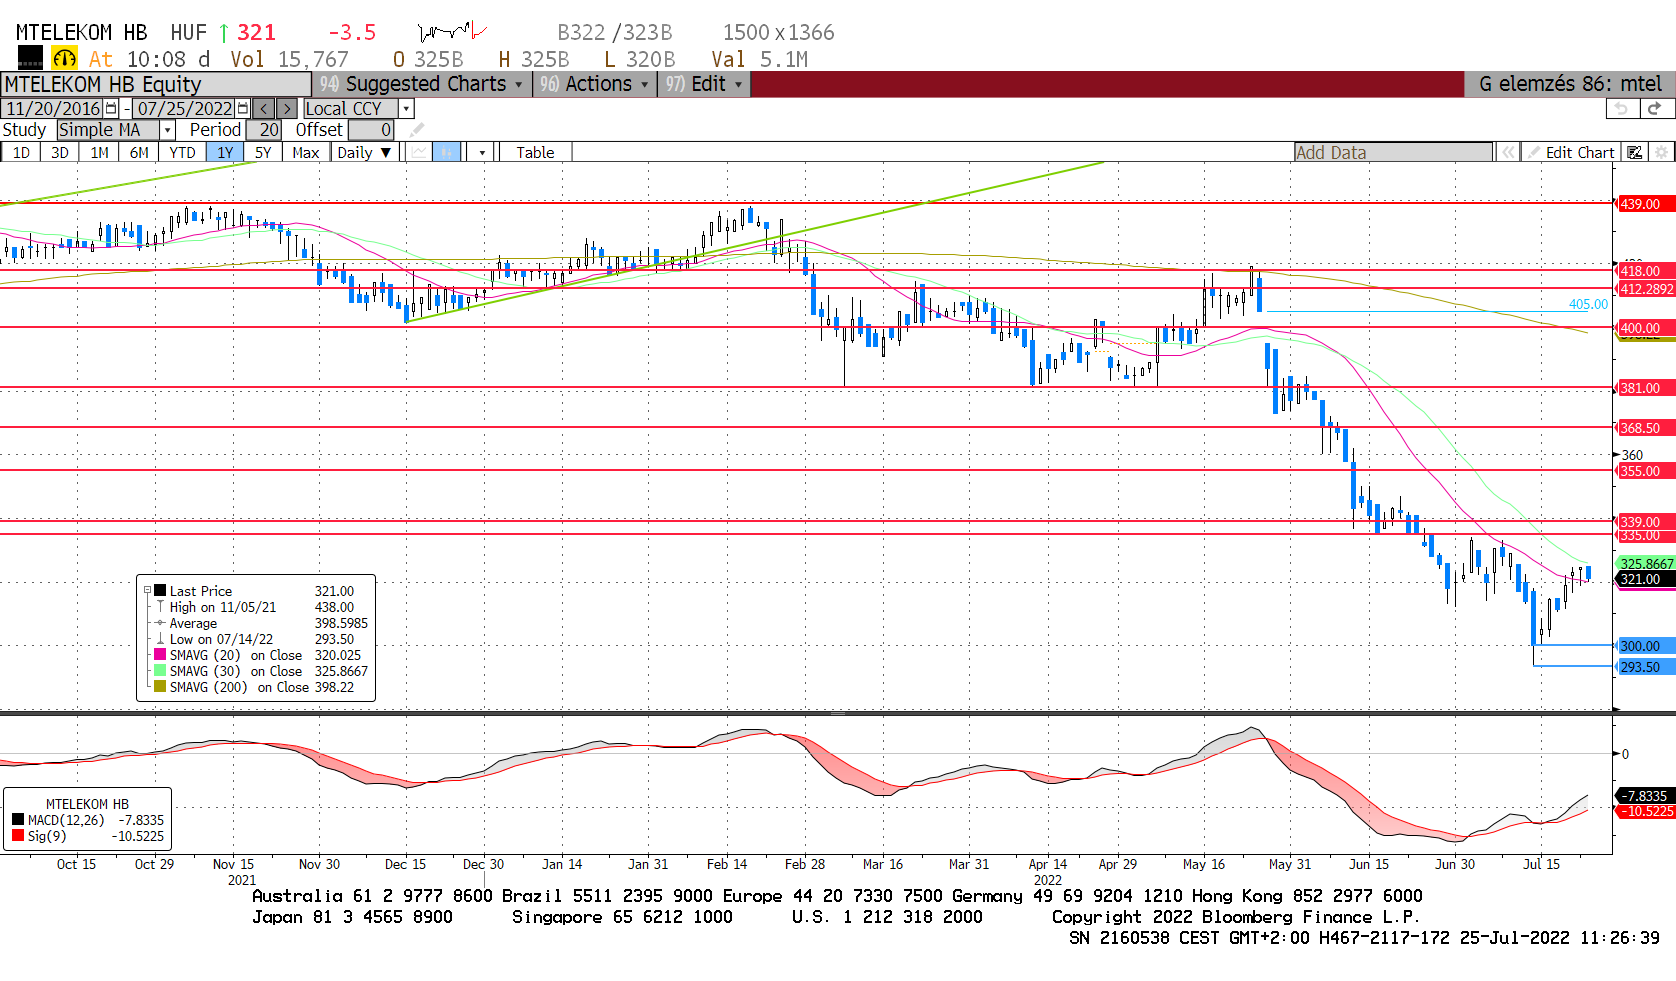Click the Add Data input field

click(x=1393, y=152)
